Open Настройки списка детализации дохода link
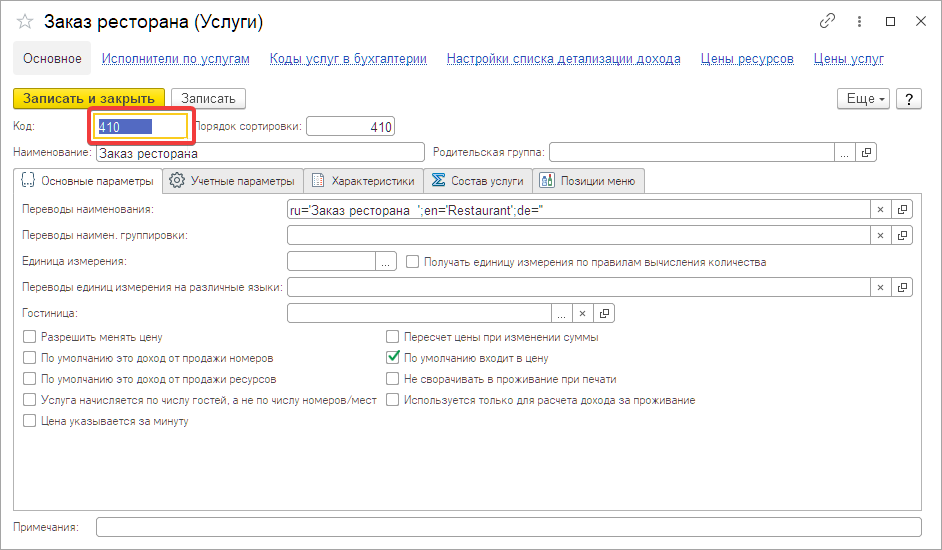Image resolution: width=942 pixels, height=550 pixels. 564,59
